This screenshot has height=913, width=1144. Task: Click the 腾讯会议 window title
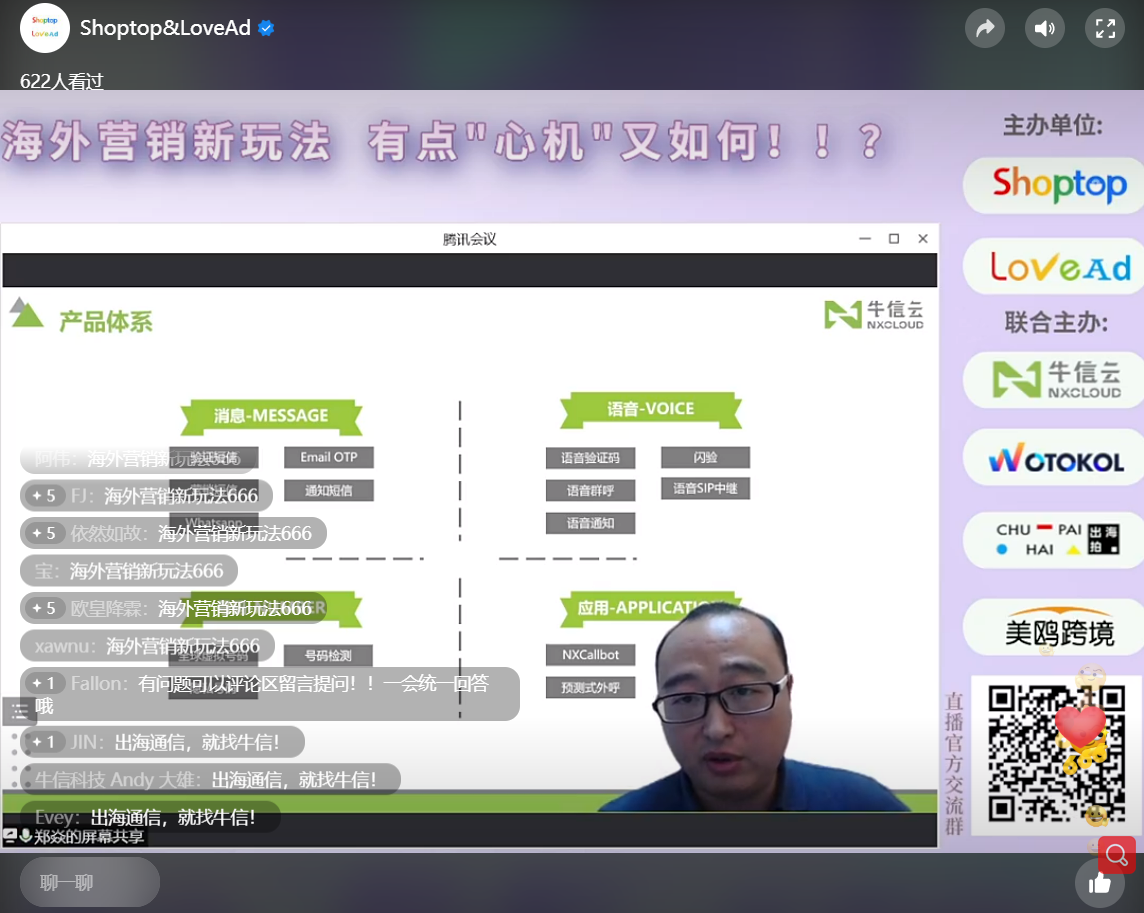(469, 239)
